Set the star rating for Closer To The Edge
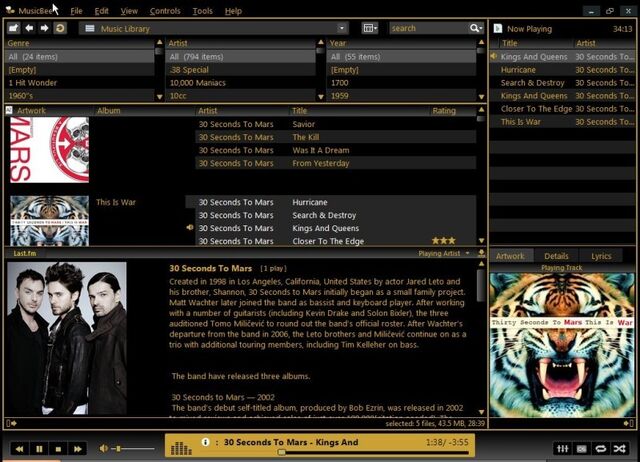 pyautogui.click(x=443, y=241)
